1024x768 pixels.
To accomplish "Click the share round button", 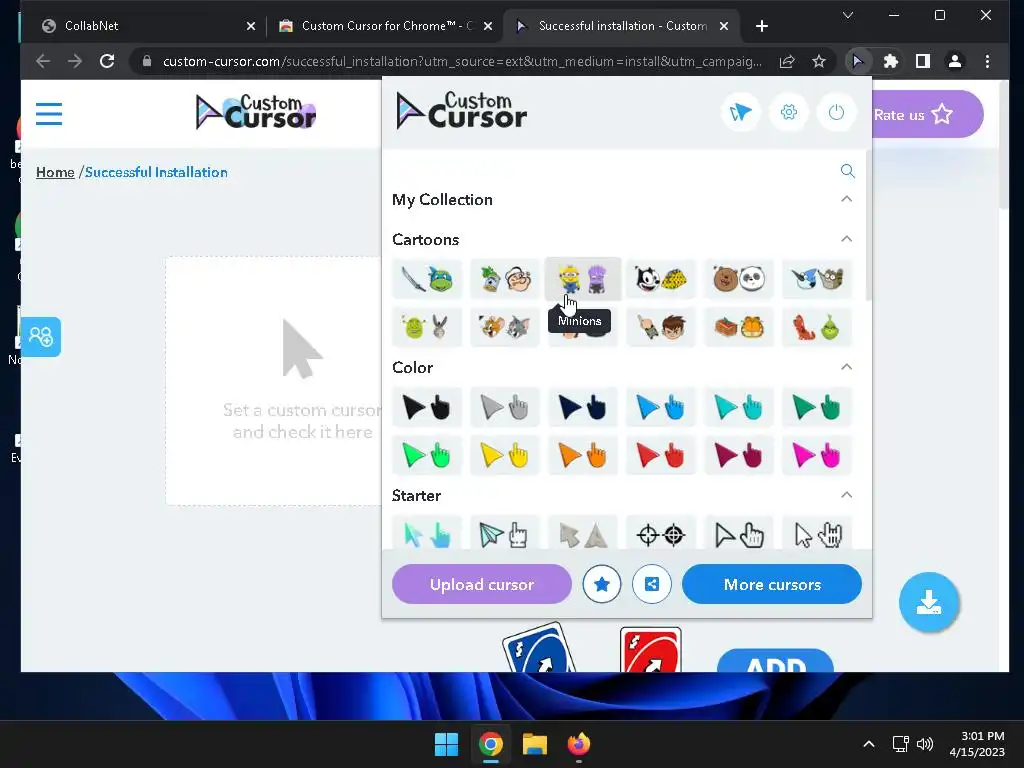I will point(652,584).
